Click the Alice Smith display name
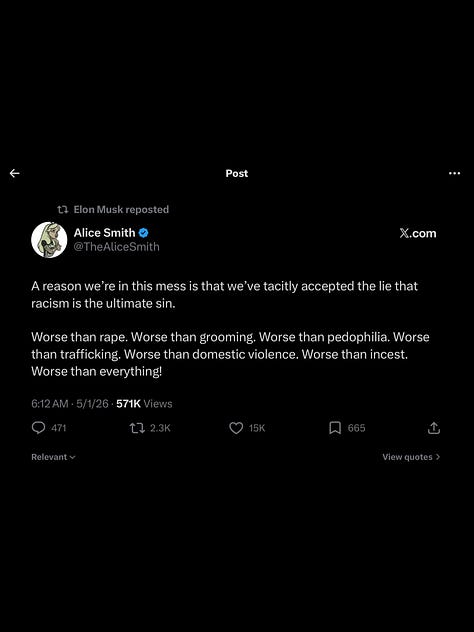 coord(104,233)
